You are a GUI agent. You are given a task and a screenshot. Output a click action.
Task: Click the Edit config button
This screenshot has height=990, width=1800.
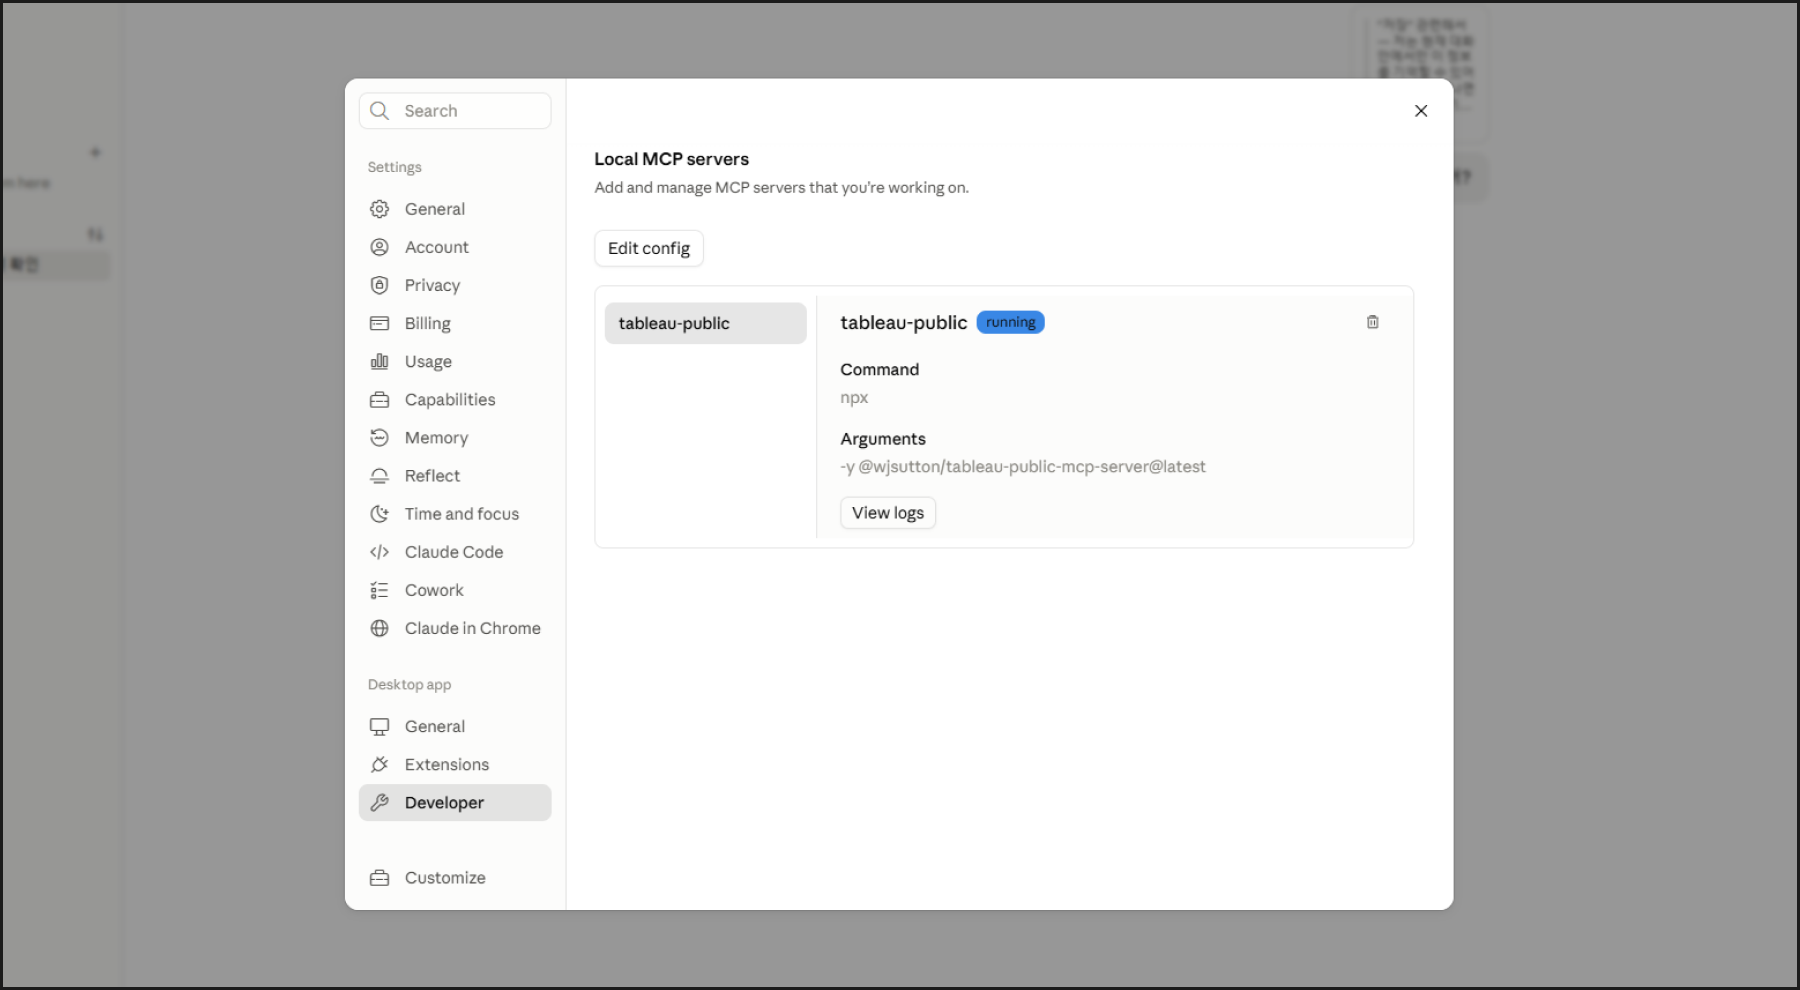(x=649, y=248)
